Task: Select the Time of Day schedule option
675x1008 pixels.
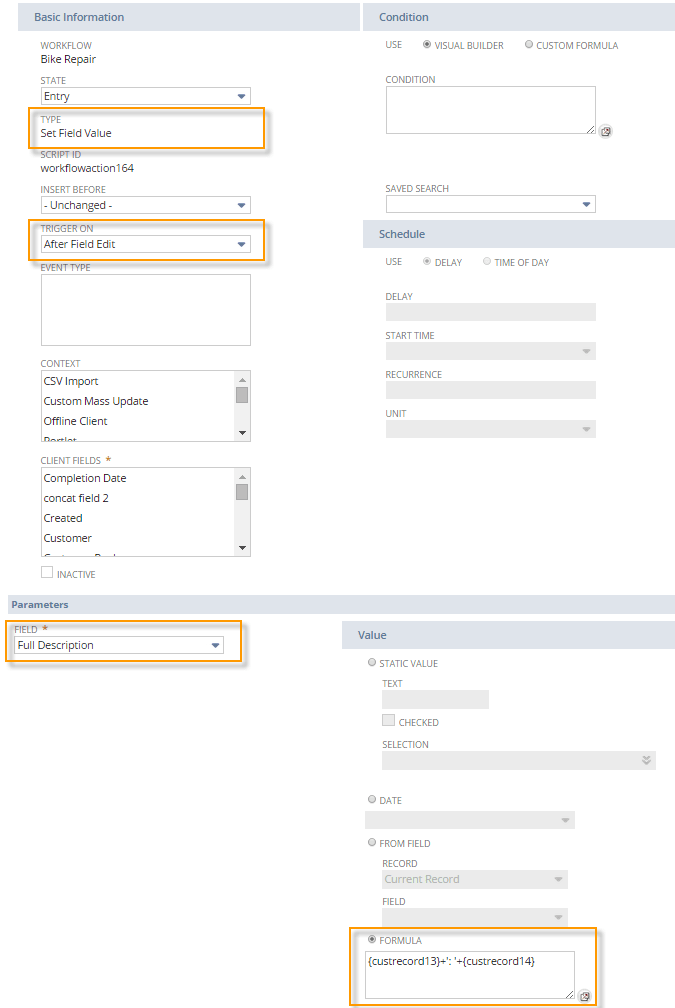Action: coord(487,261)
